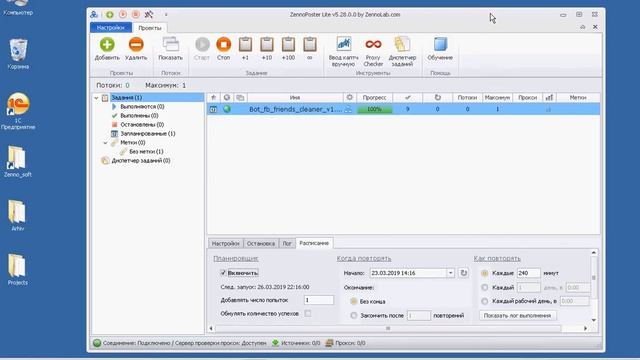Viewport: 640px width, 360px height.
Task: Select Закончить после radio option
Action: tap(354, 316)
